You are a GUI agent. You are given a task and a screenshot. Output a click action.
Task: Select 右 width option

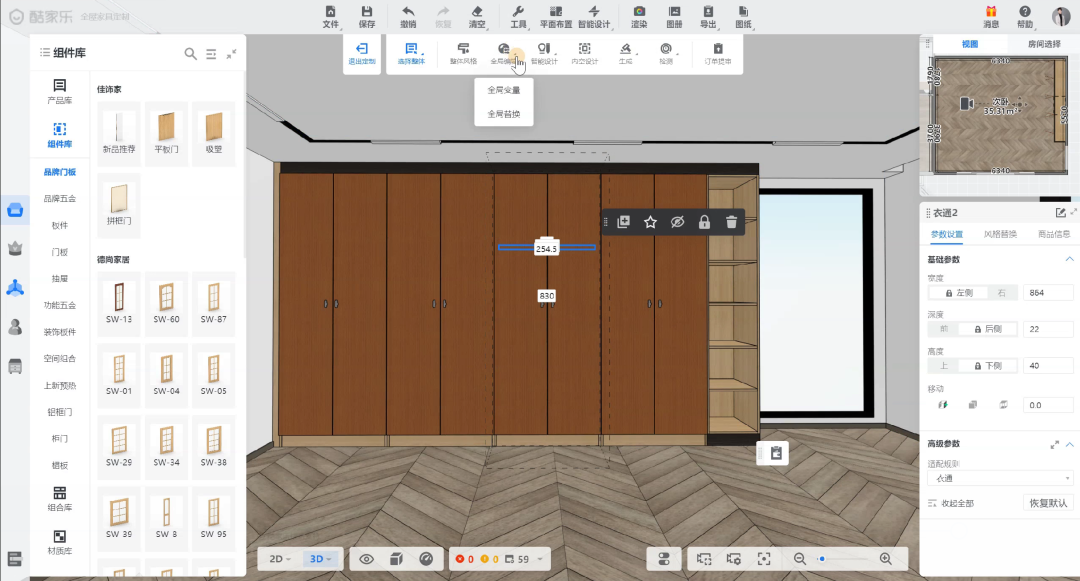[1002, 293]
